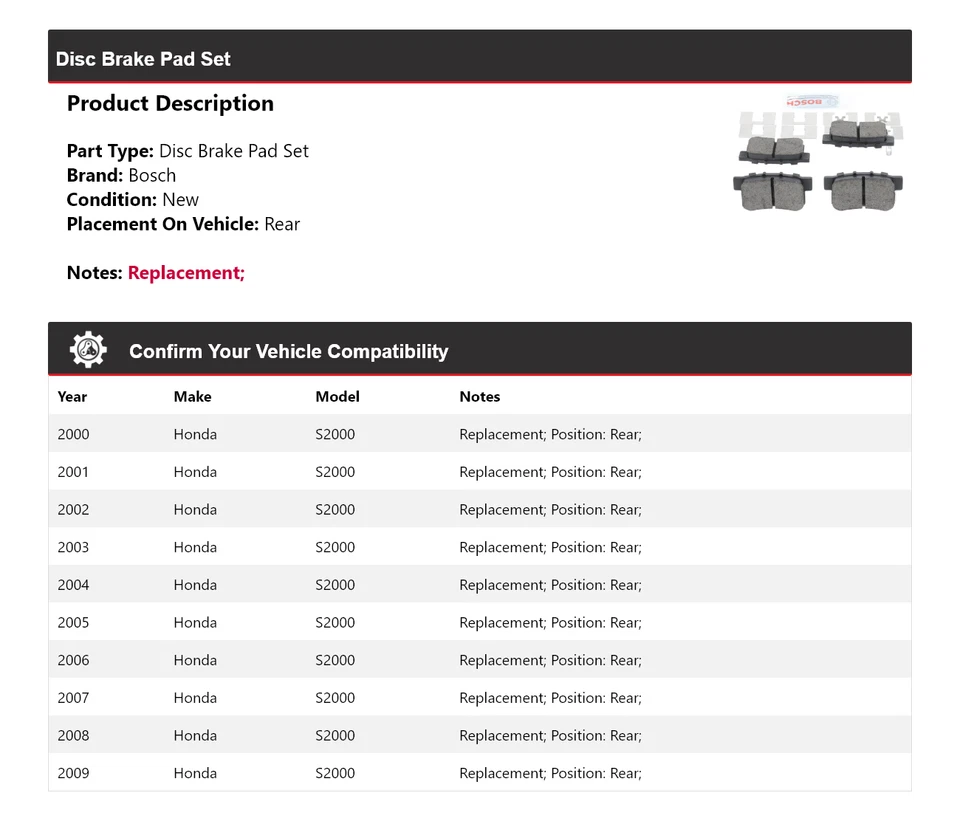Click Honda in the 2000 row
The image size is (960, 821).
click(195, 434)
